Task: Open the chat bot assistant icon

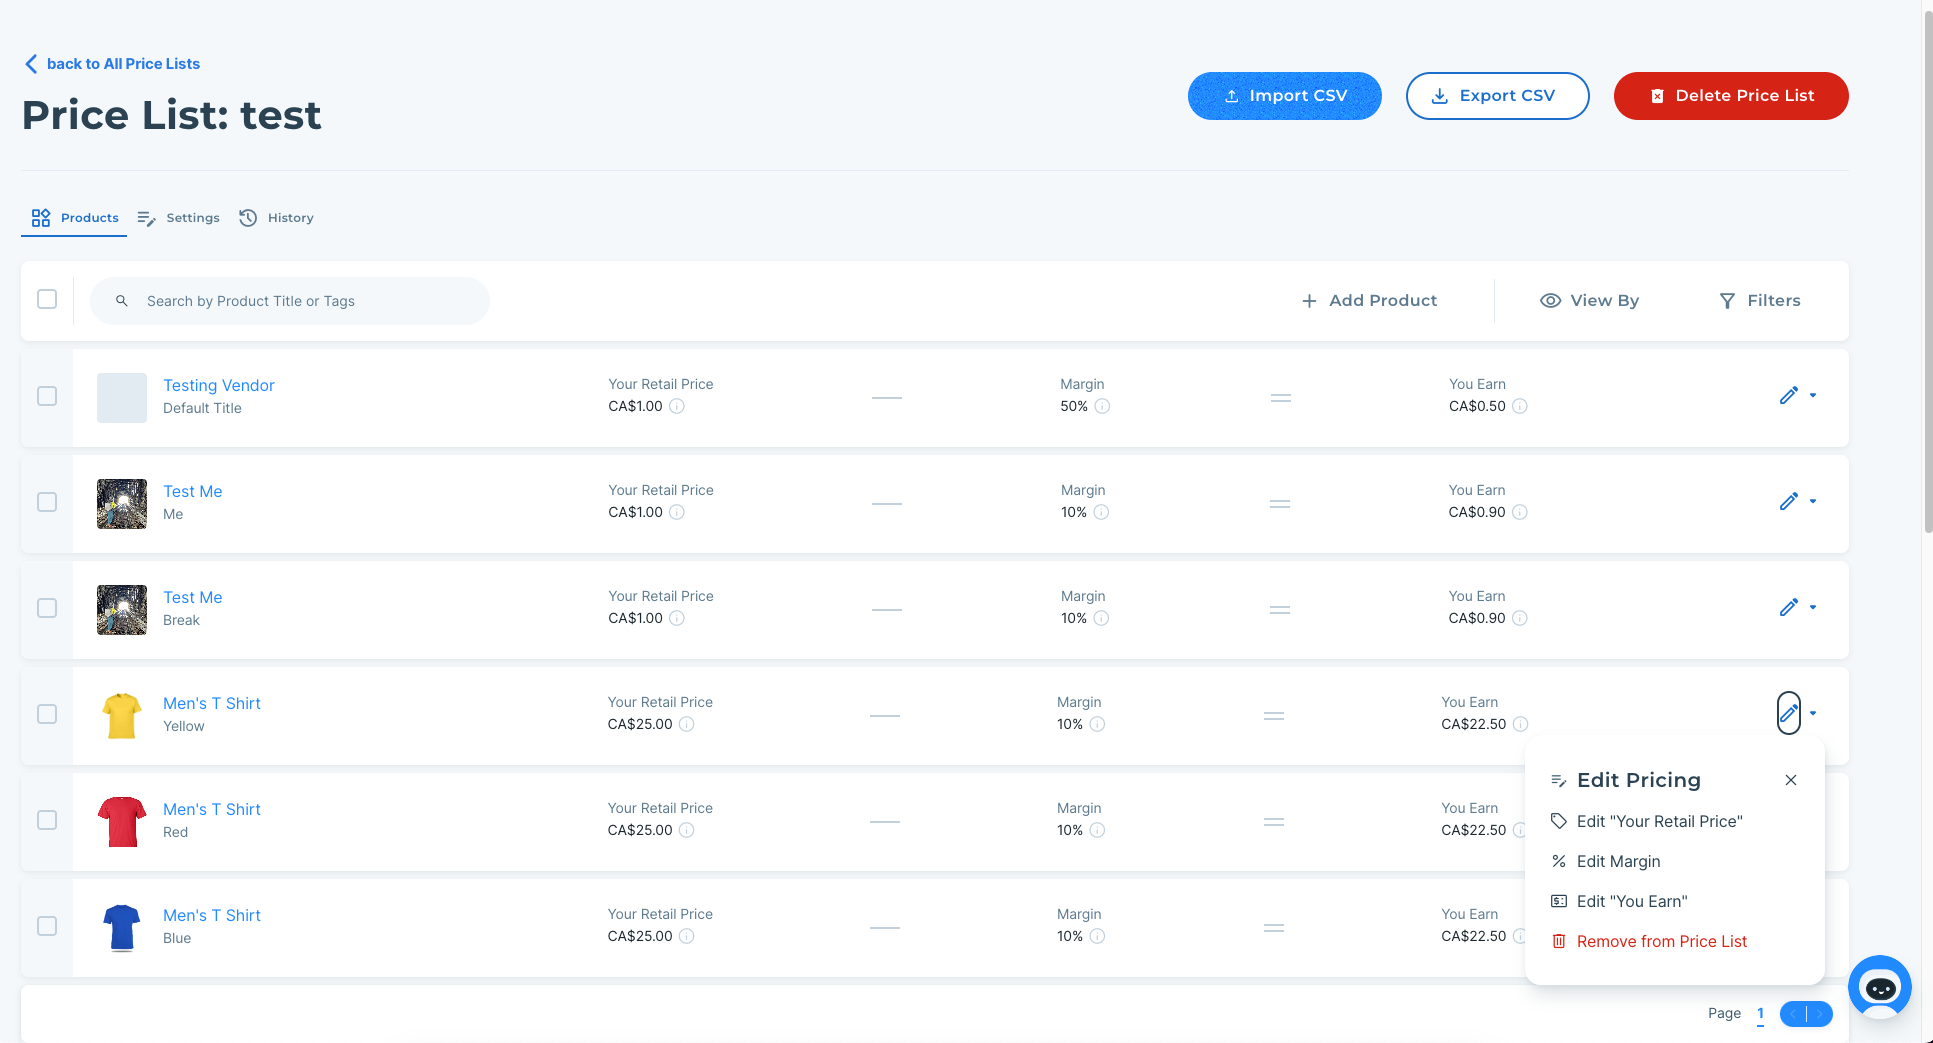Action: click(x=1879, y=987)
